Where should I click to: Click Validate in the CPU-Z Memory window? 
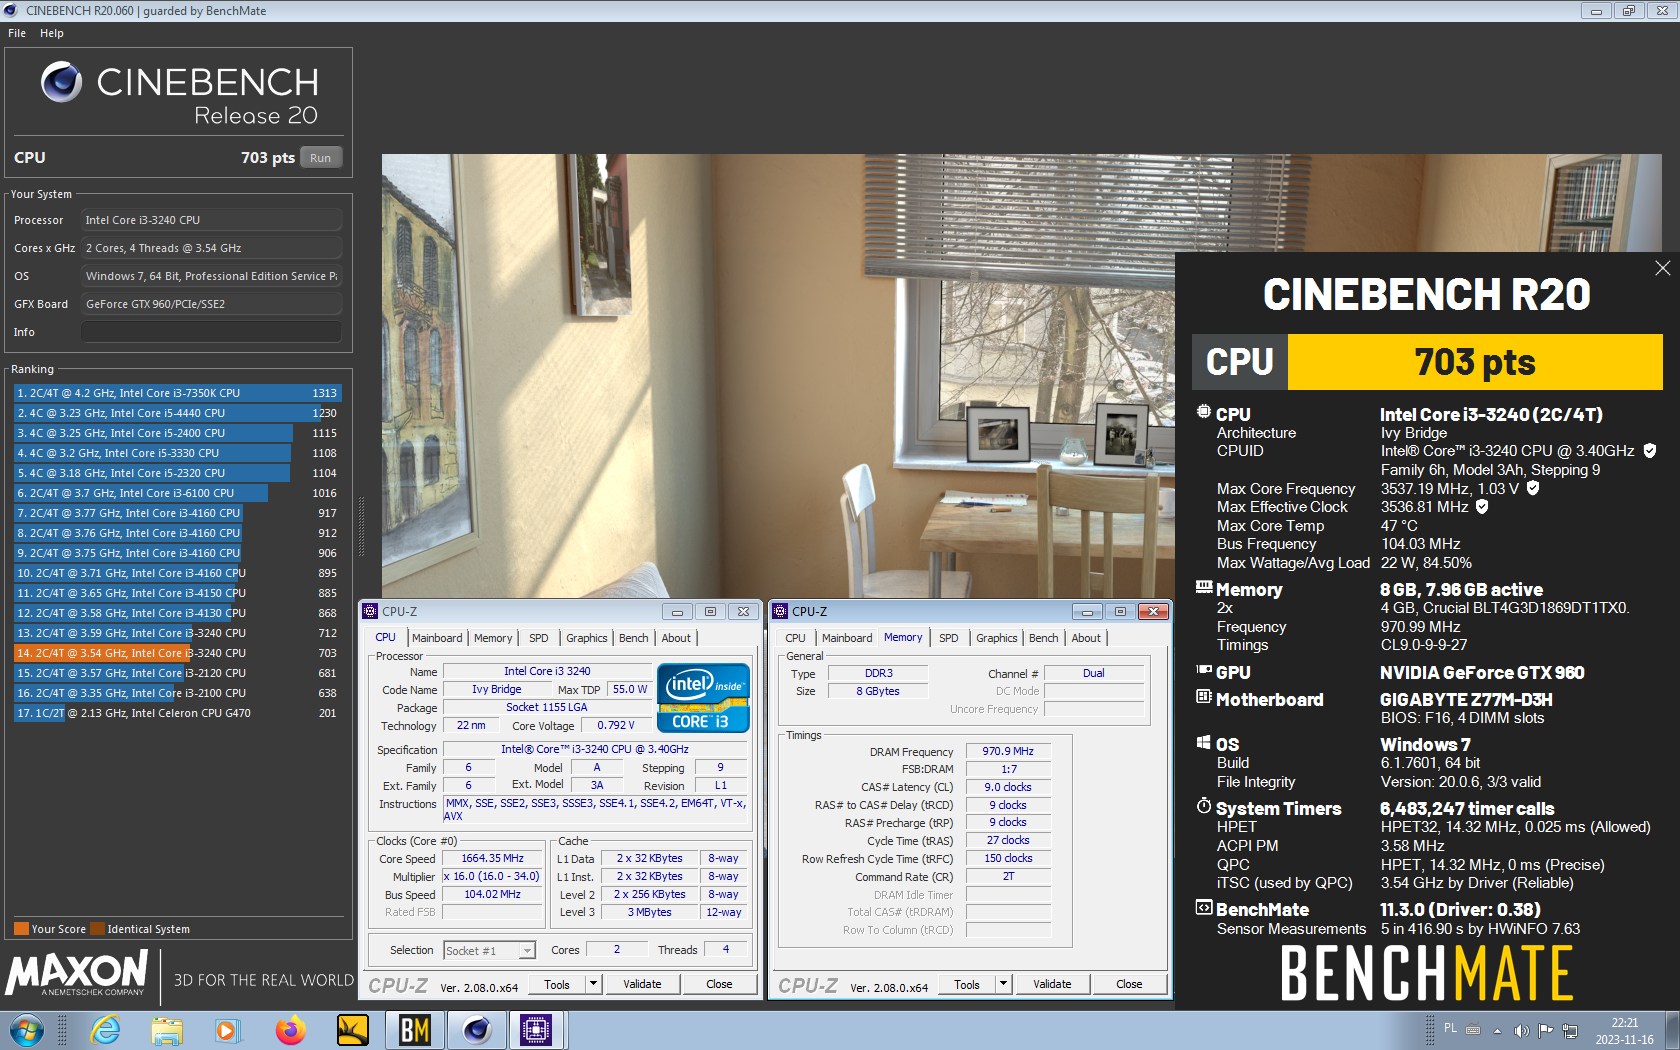(x=1053, y=984)
